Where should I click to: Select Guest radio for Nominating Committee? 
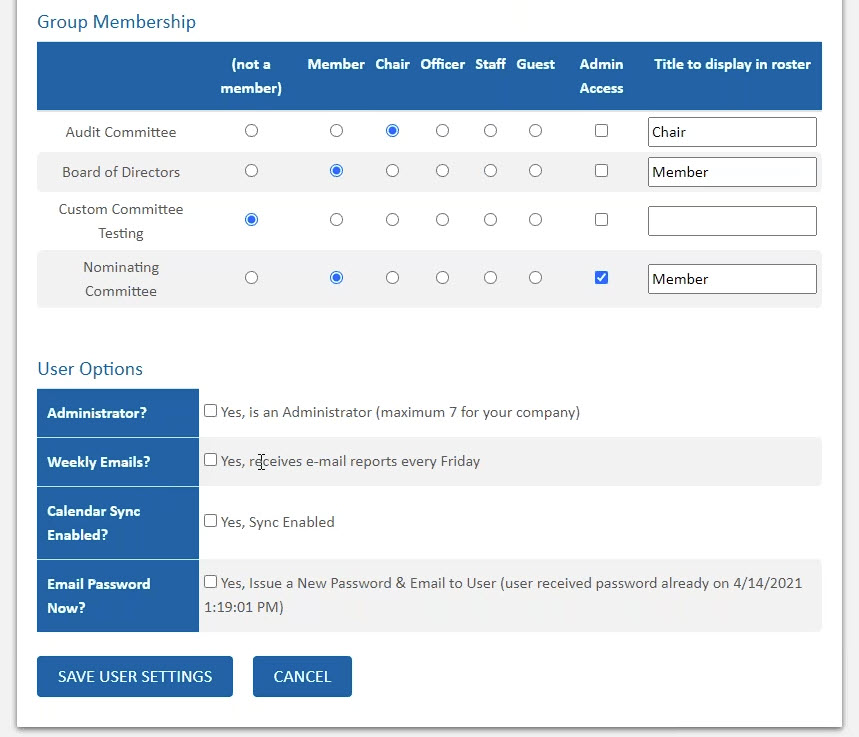pyautogui.click(x=535, y=278)
